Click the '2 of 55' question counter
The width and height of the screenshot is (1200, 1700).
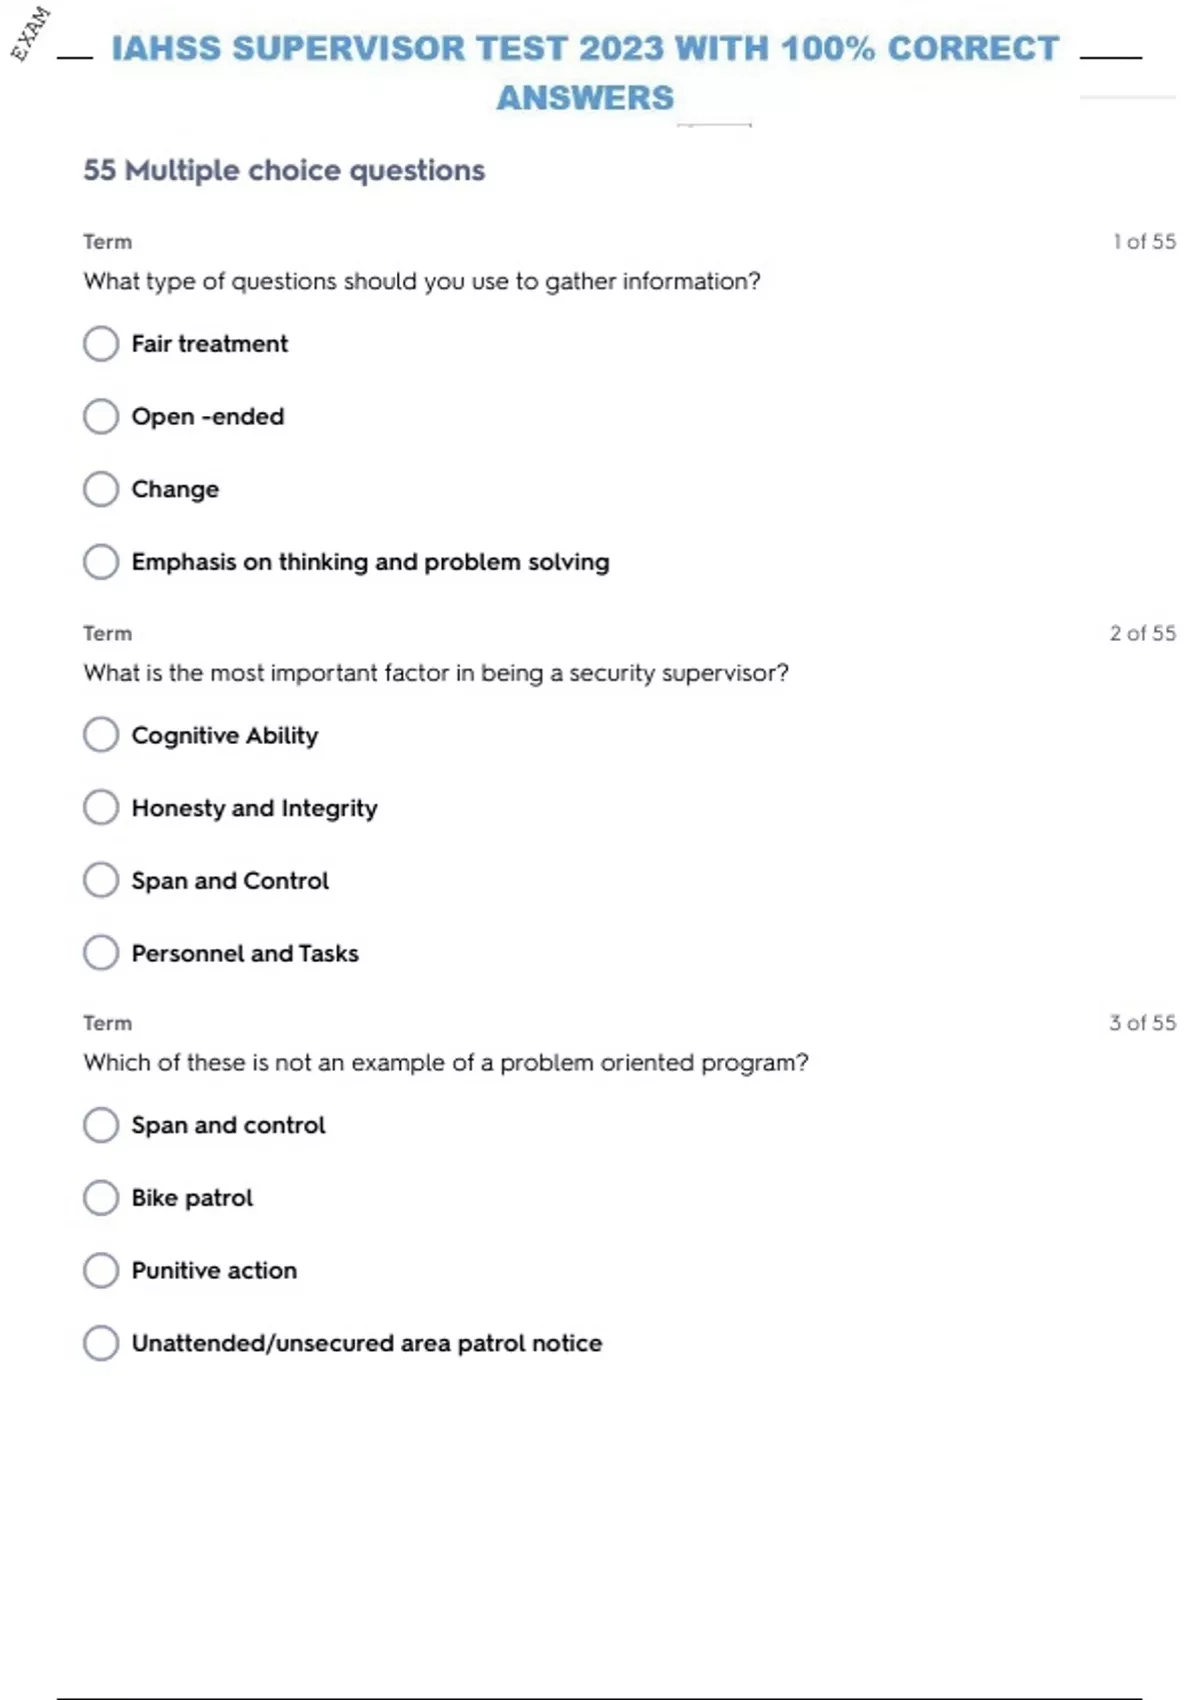(x=1142, y=633)
